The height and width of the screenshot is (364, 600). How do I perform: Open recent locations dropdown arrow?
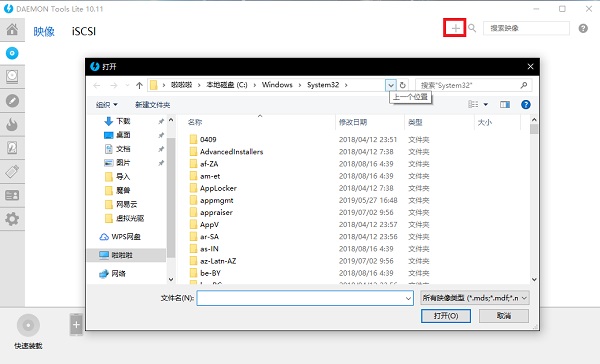click(x=127, y=85)
